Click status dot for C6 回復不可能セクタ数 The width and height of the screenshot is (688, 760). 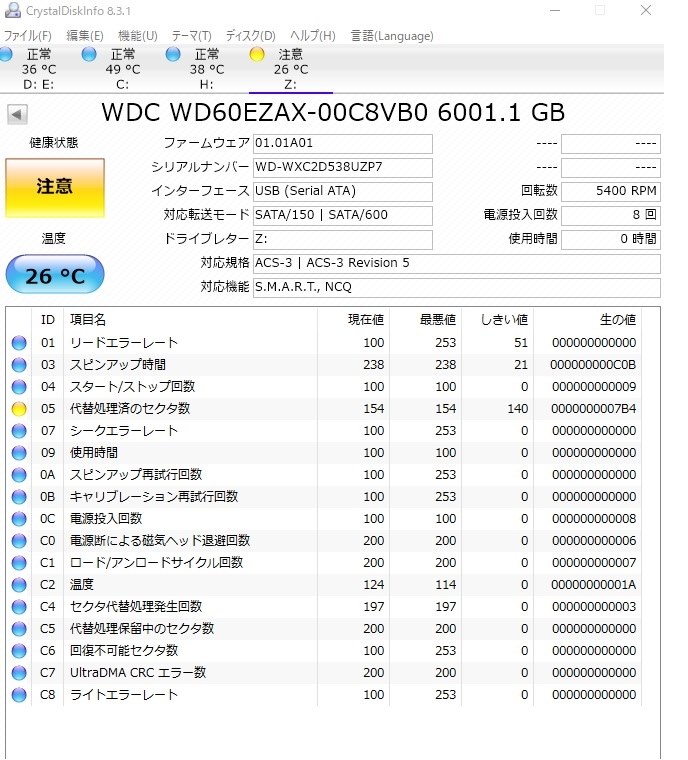pos(19,650)
